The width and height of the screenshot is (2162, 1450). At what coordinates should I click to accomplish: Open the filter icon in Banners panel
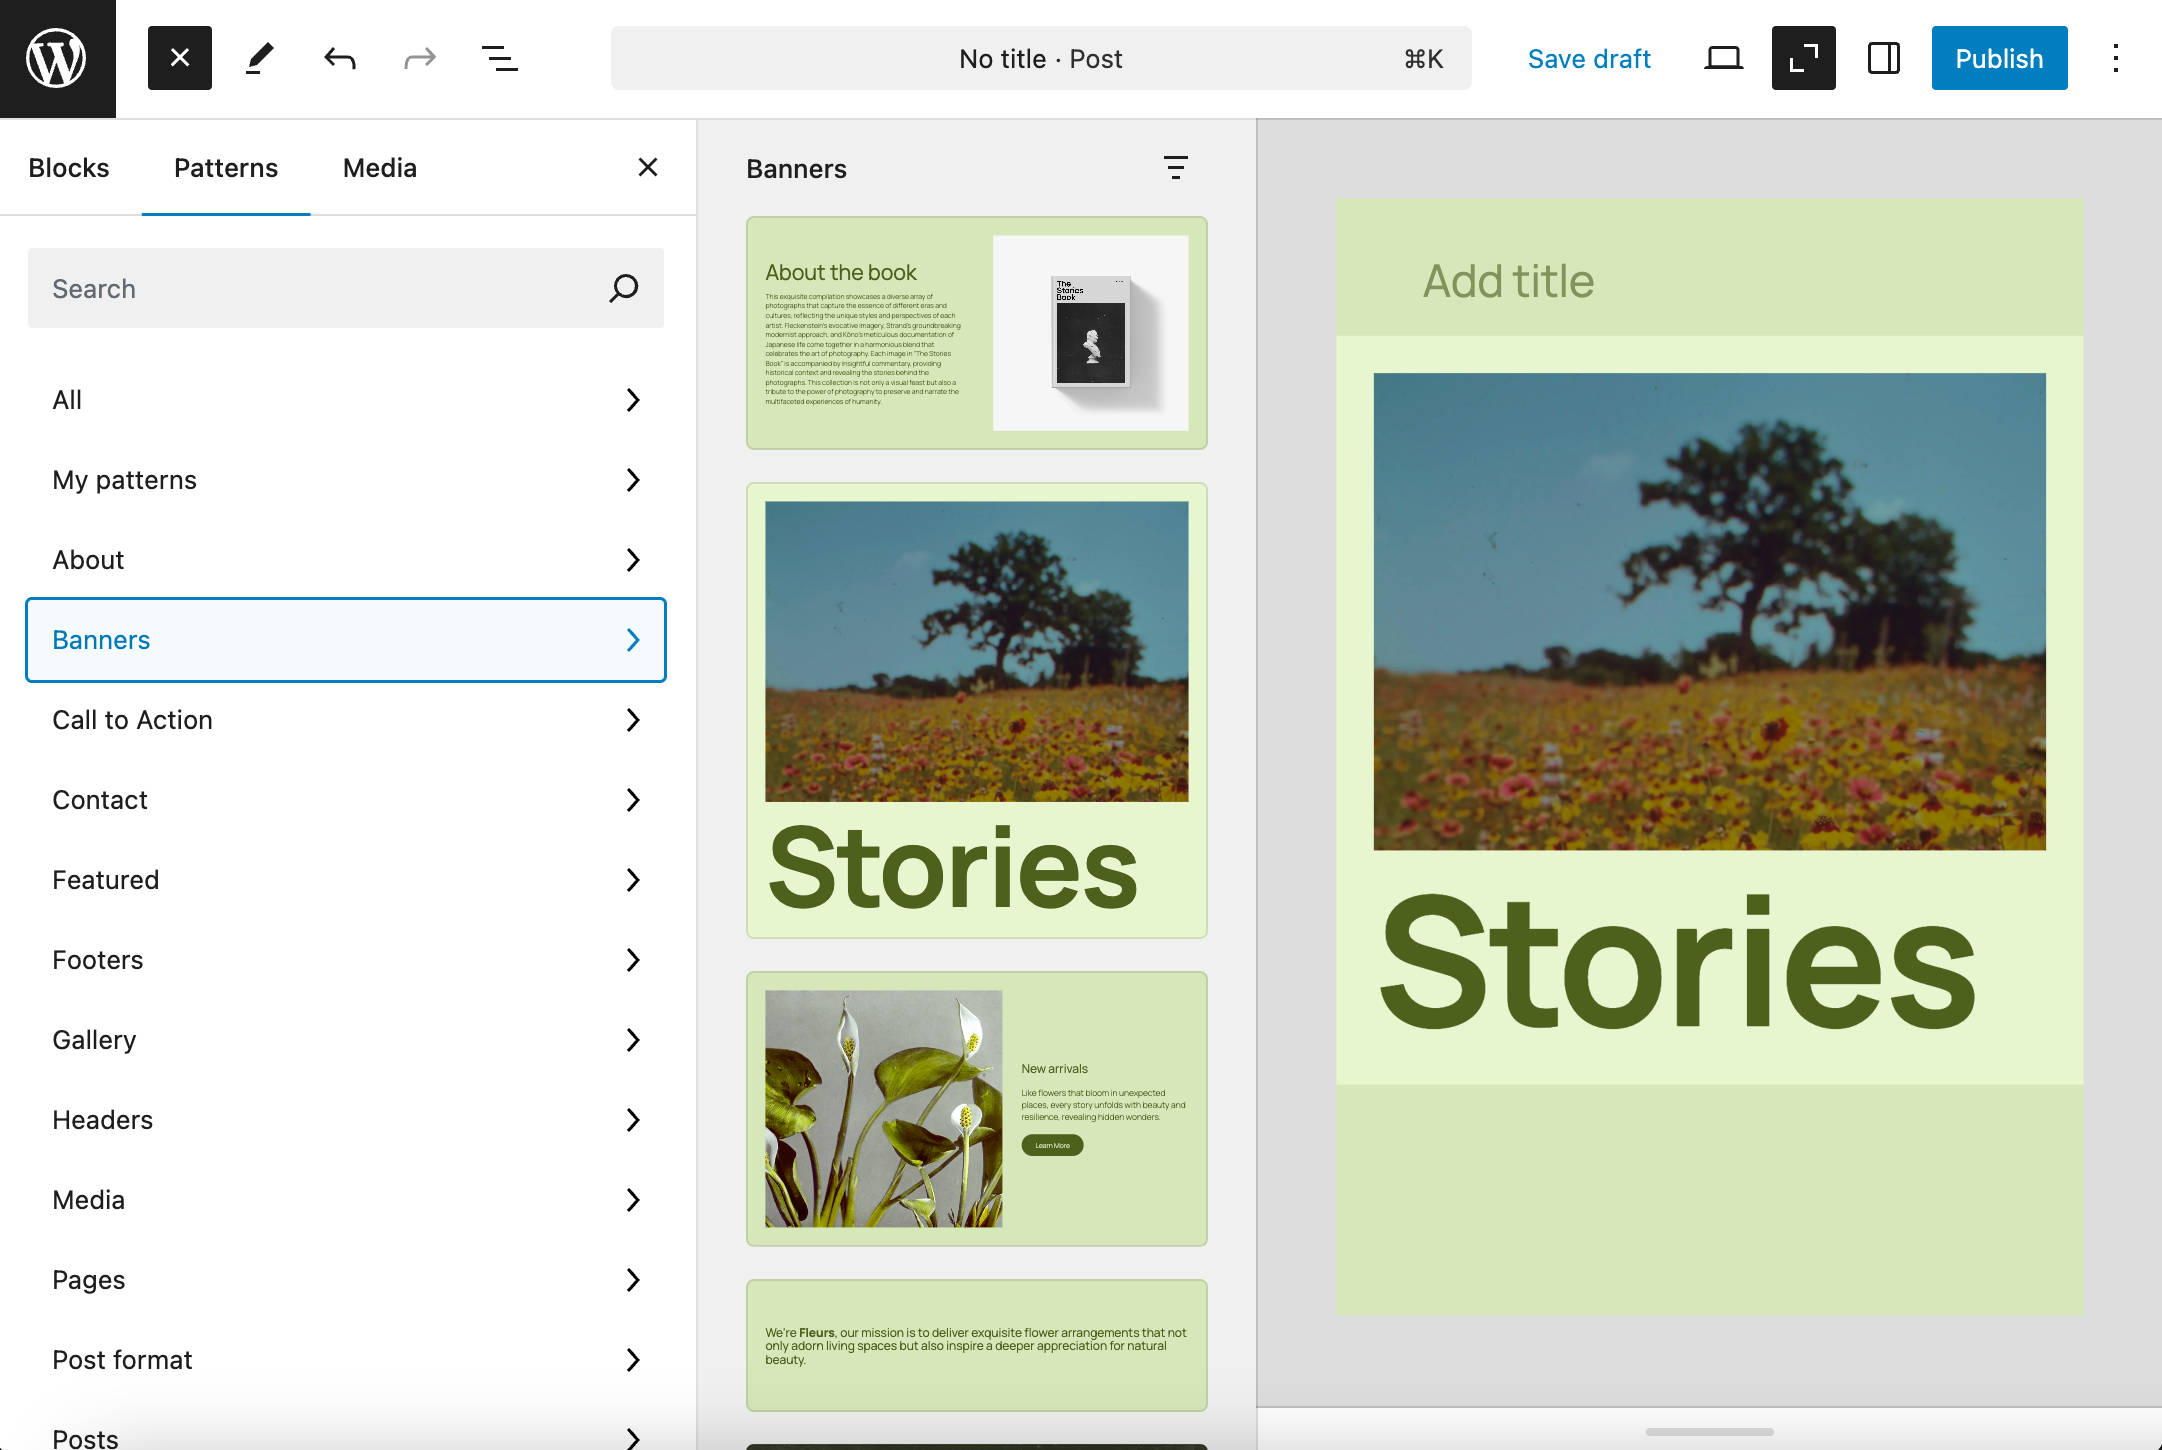1176,168
